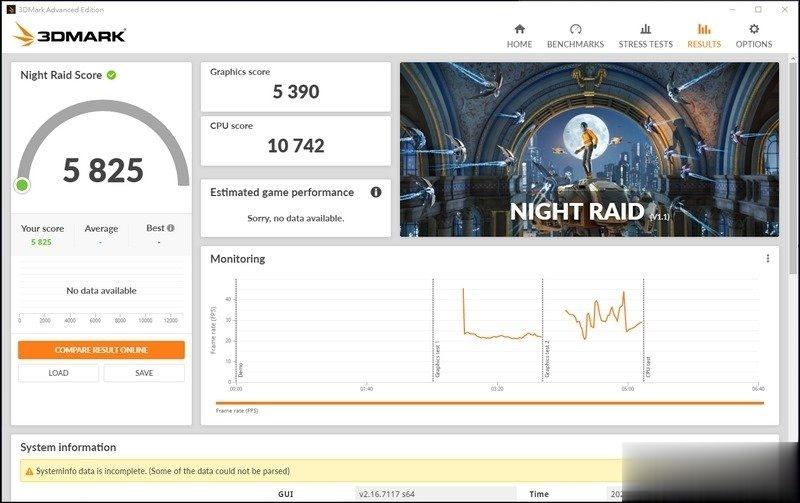The width and height of the screenshot is (800, 503).
Task: Click the green validation checkmark icon
Action: [112, 75]
